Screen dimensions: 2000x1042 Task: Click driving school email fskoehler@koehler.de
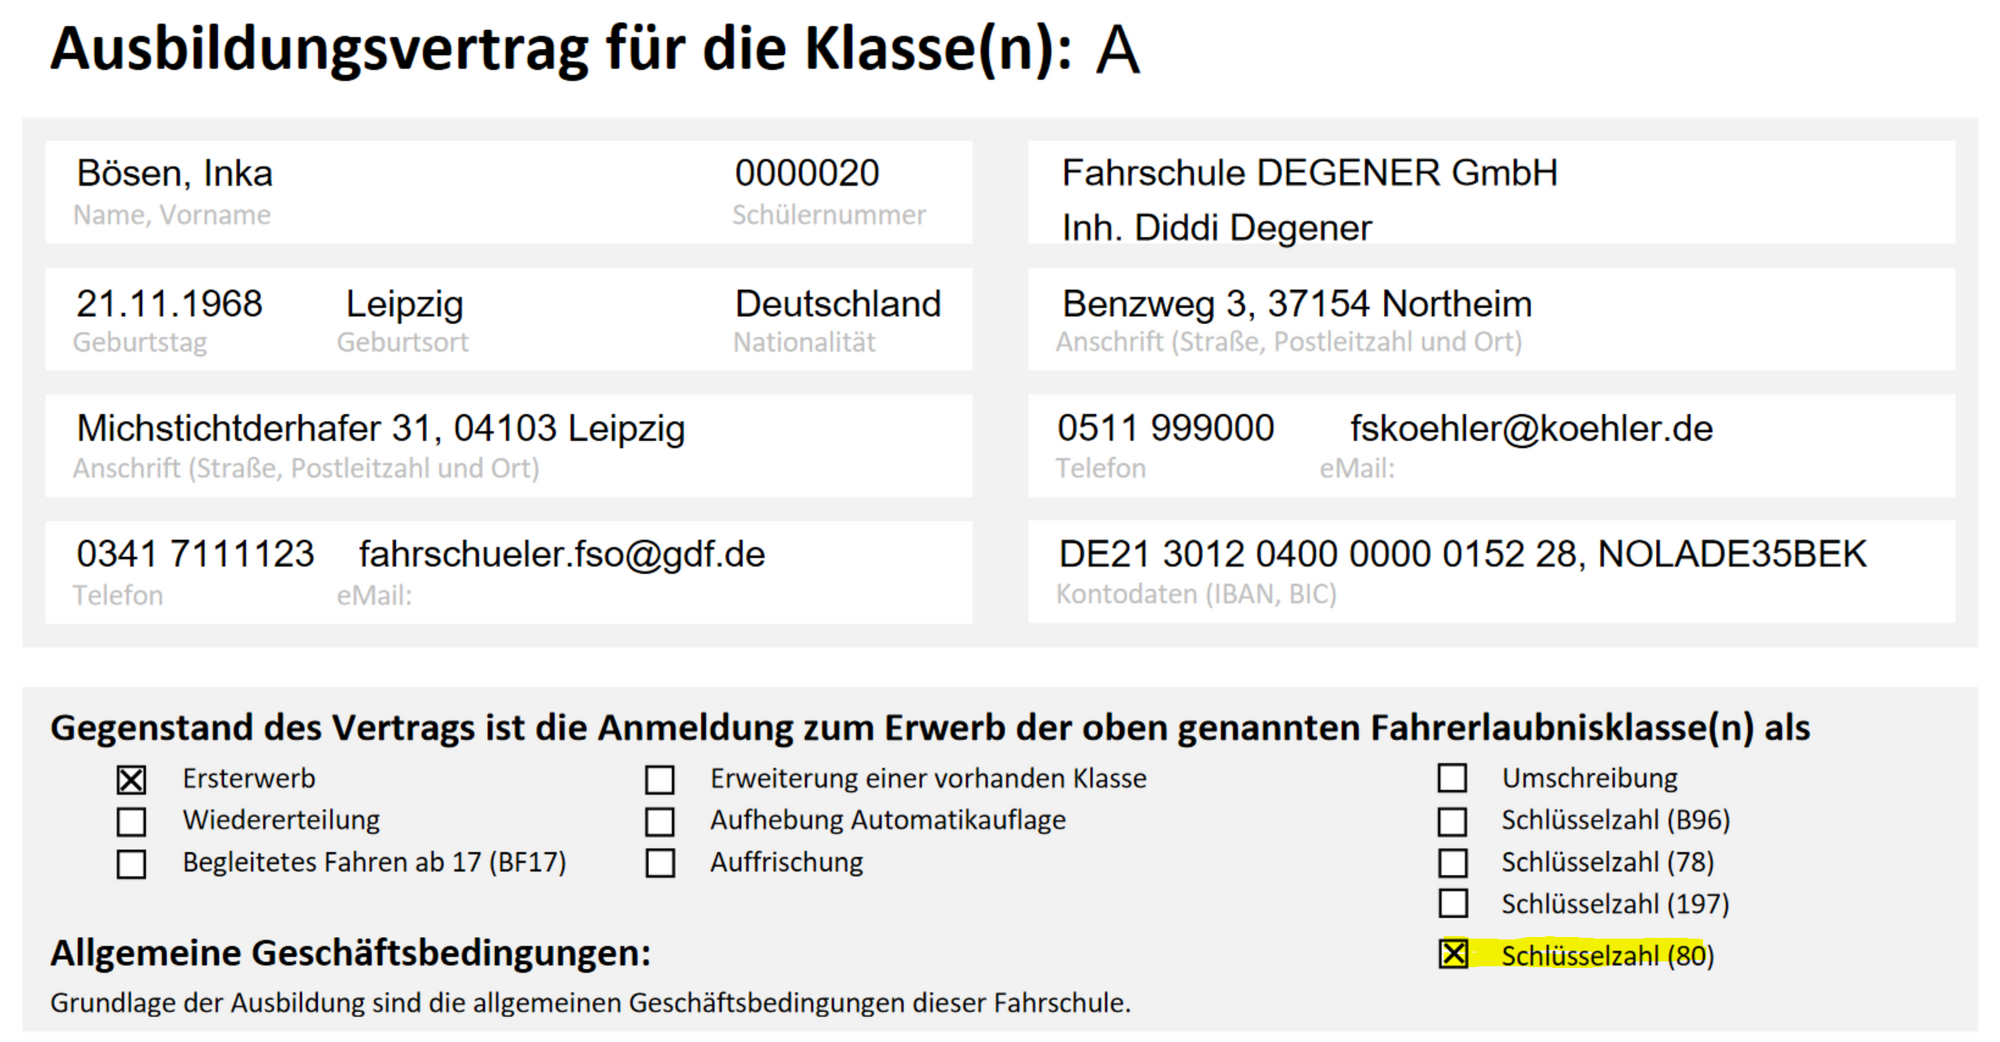(1531, 429)
